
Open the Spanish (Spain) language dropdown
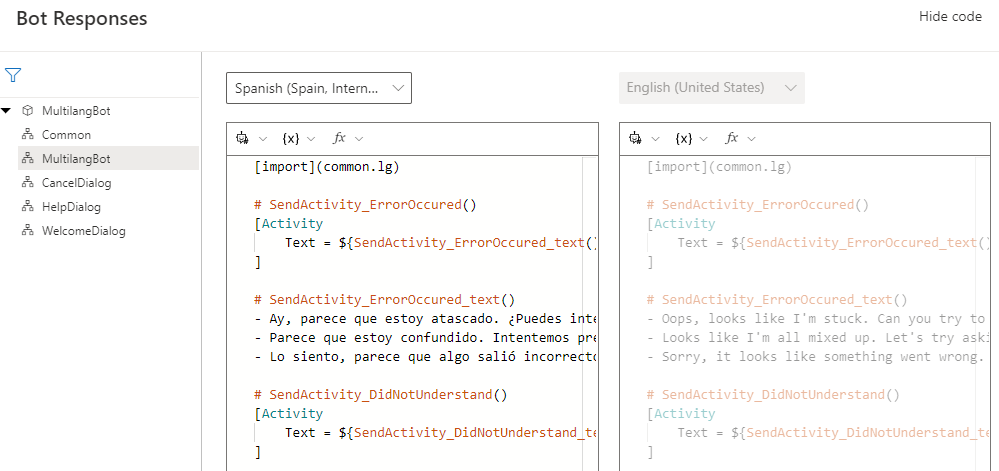[x=319, y=88]
